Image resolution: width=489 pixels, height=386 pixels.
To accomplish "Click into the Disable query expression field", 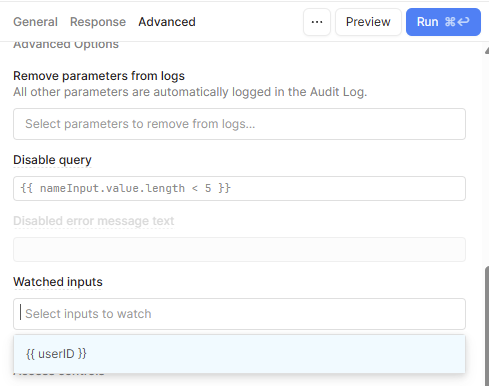I will tap(239, 188).
